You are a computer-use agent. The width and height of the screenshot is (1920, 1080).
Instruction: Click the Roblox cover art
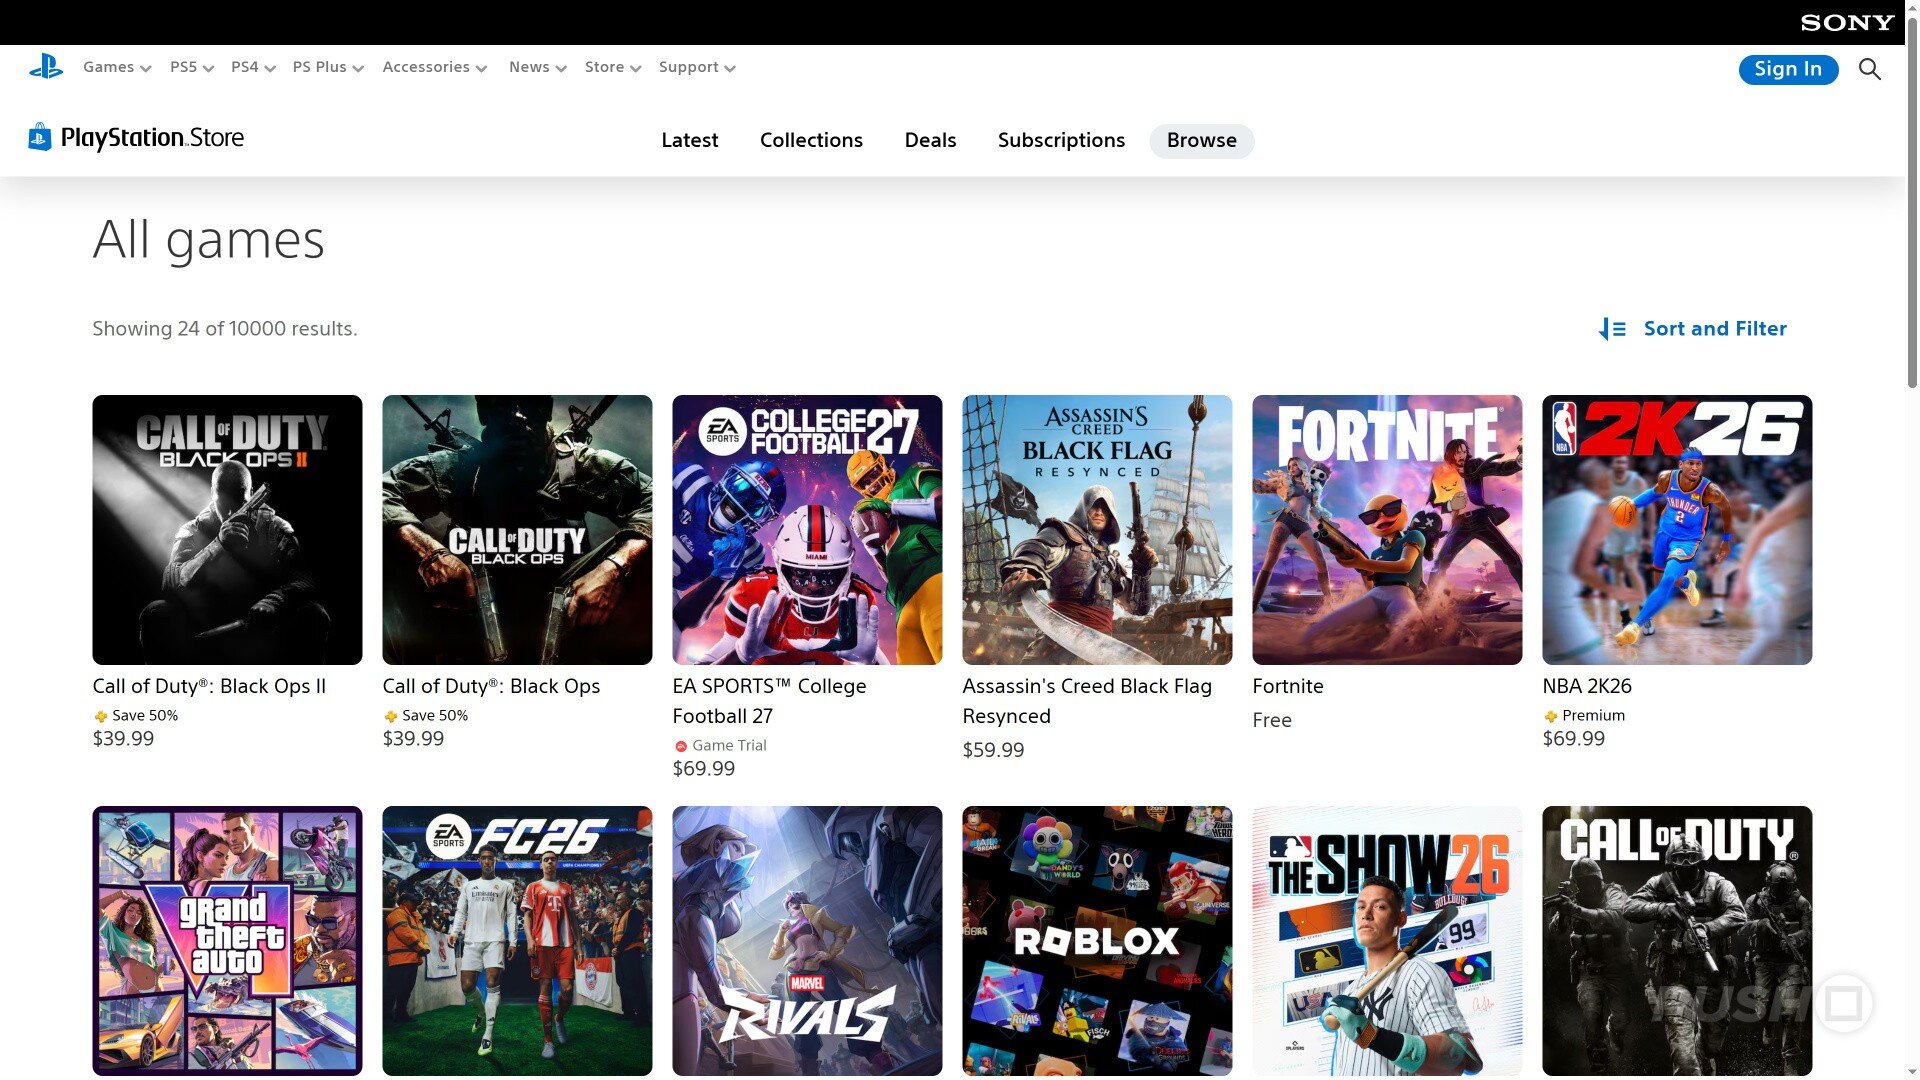pyautogui.click(x=1097, y=941)
